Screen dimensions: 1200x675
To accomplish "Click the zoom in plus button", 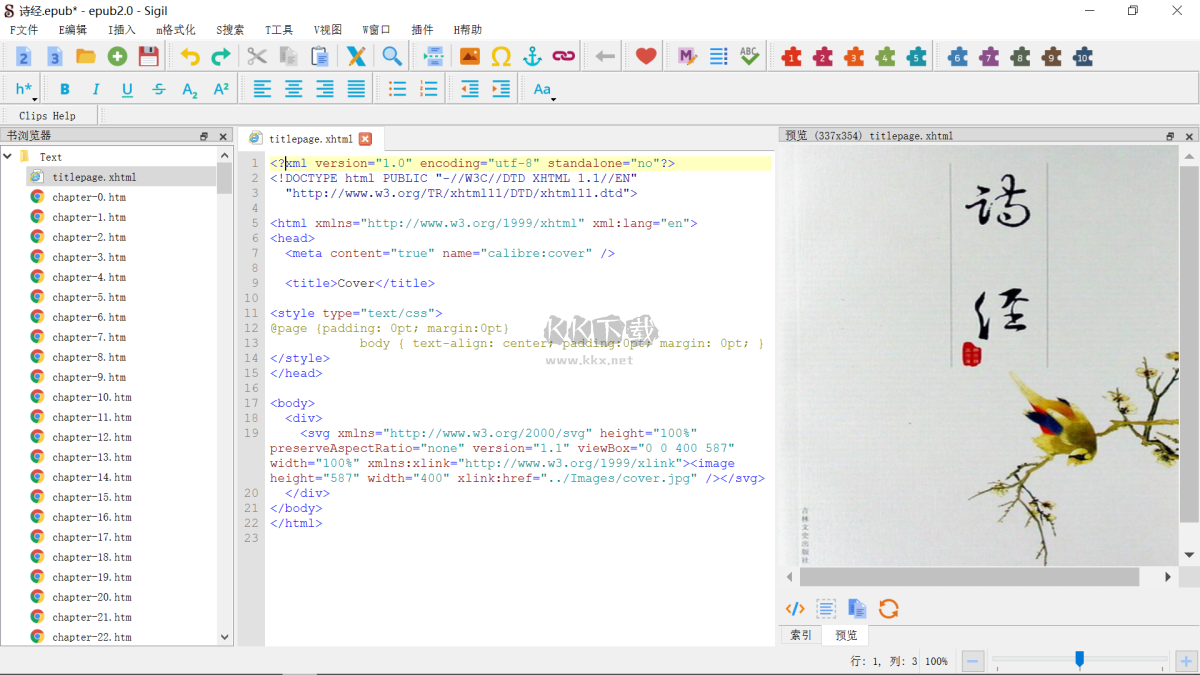I will (1186, 661).
